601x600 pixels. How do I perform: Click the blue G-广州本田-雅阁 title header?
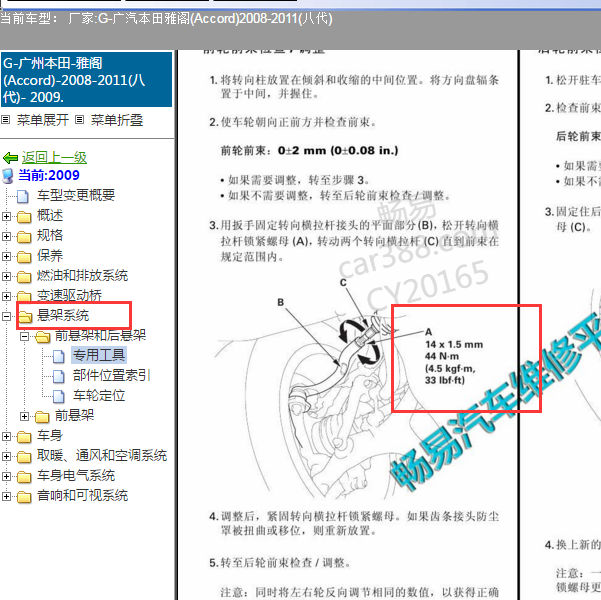click(x=86, y=80)
